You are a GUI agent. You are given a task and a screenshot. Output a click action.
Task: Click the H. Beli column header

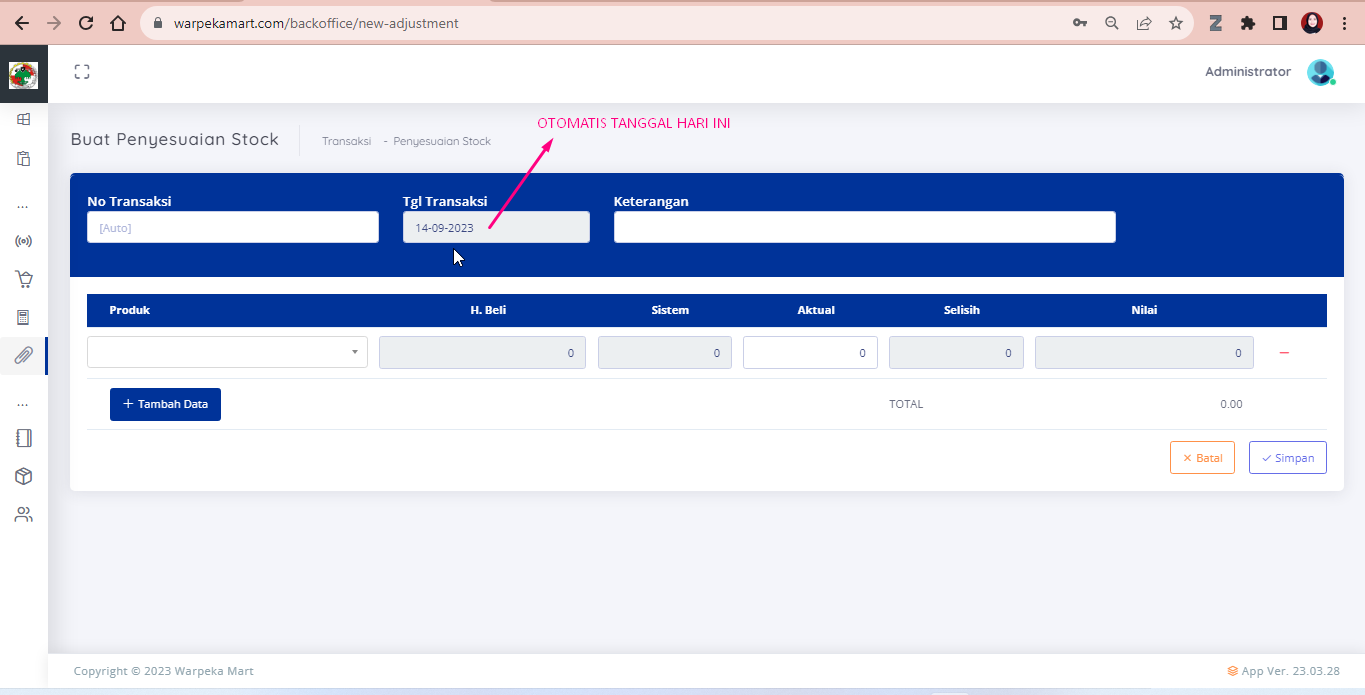[x=488, y=310]
